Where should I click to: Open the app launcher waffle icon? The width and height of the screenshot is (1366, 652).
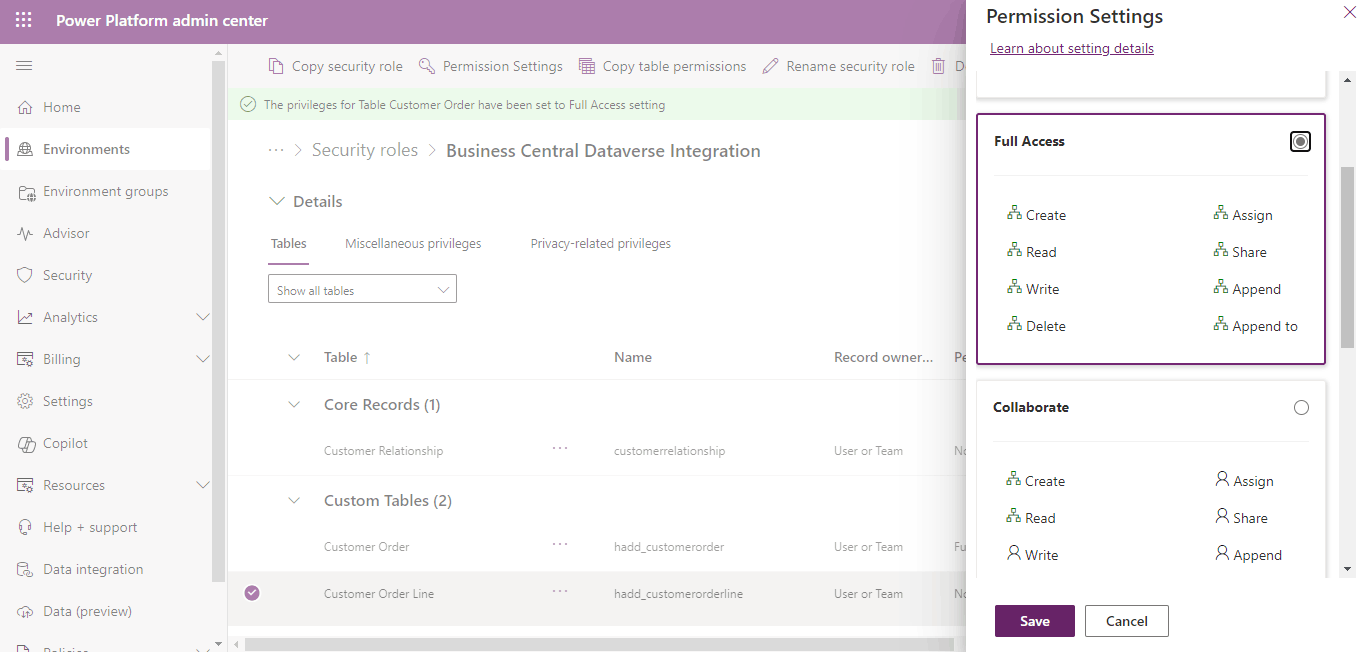pos(24,21)
